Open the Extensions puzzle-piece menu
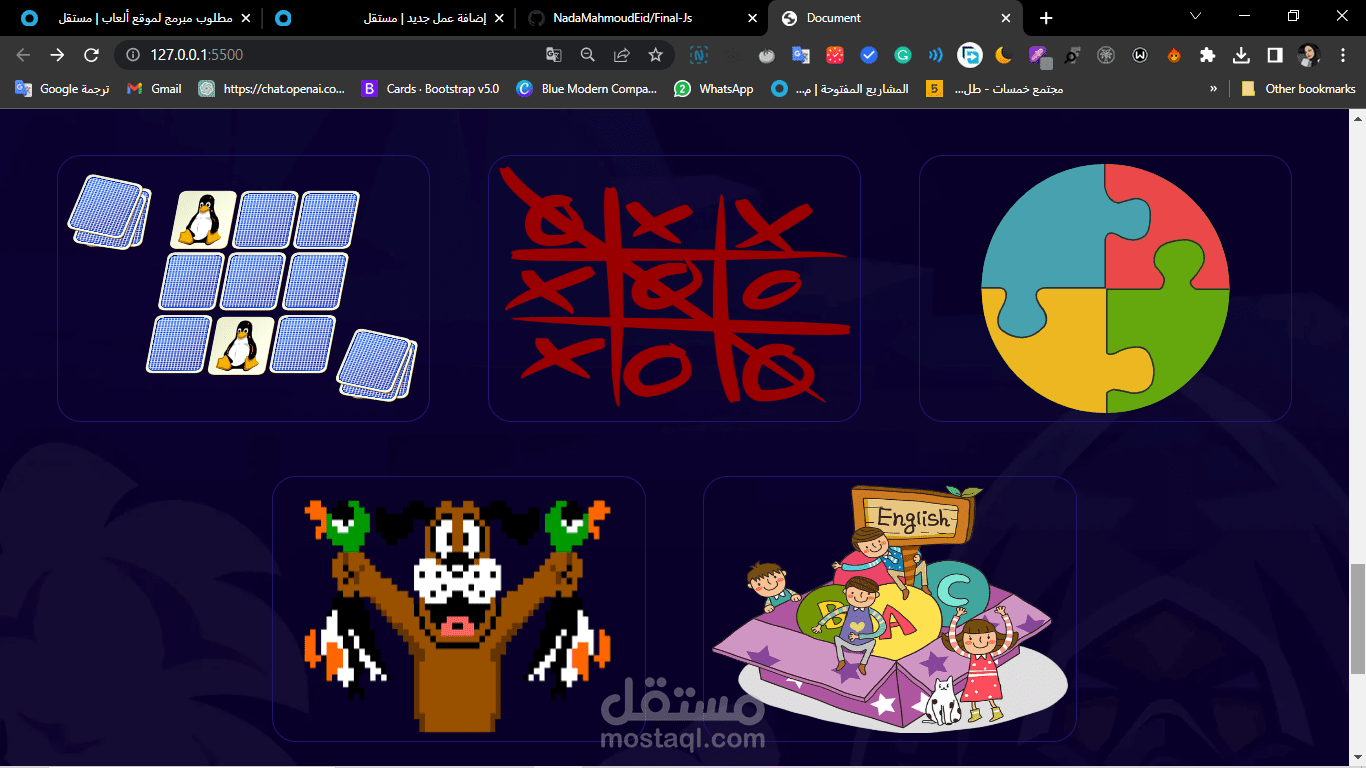 pos(1207,55)
